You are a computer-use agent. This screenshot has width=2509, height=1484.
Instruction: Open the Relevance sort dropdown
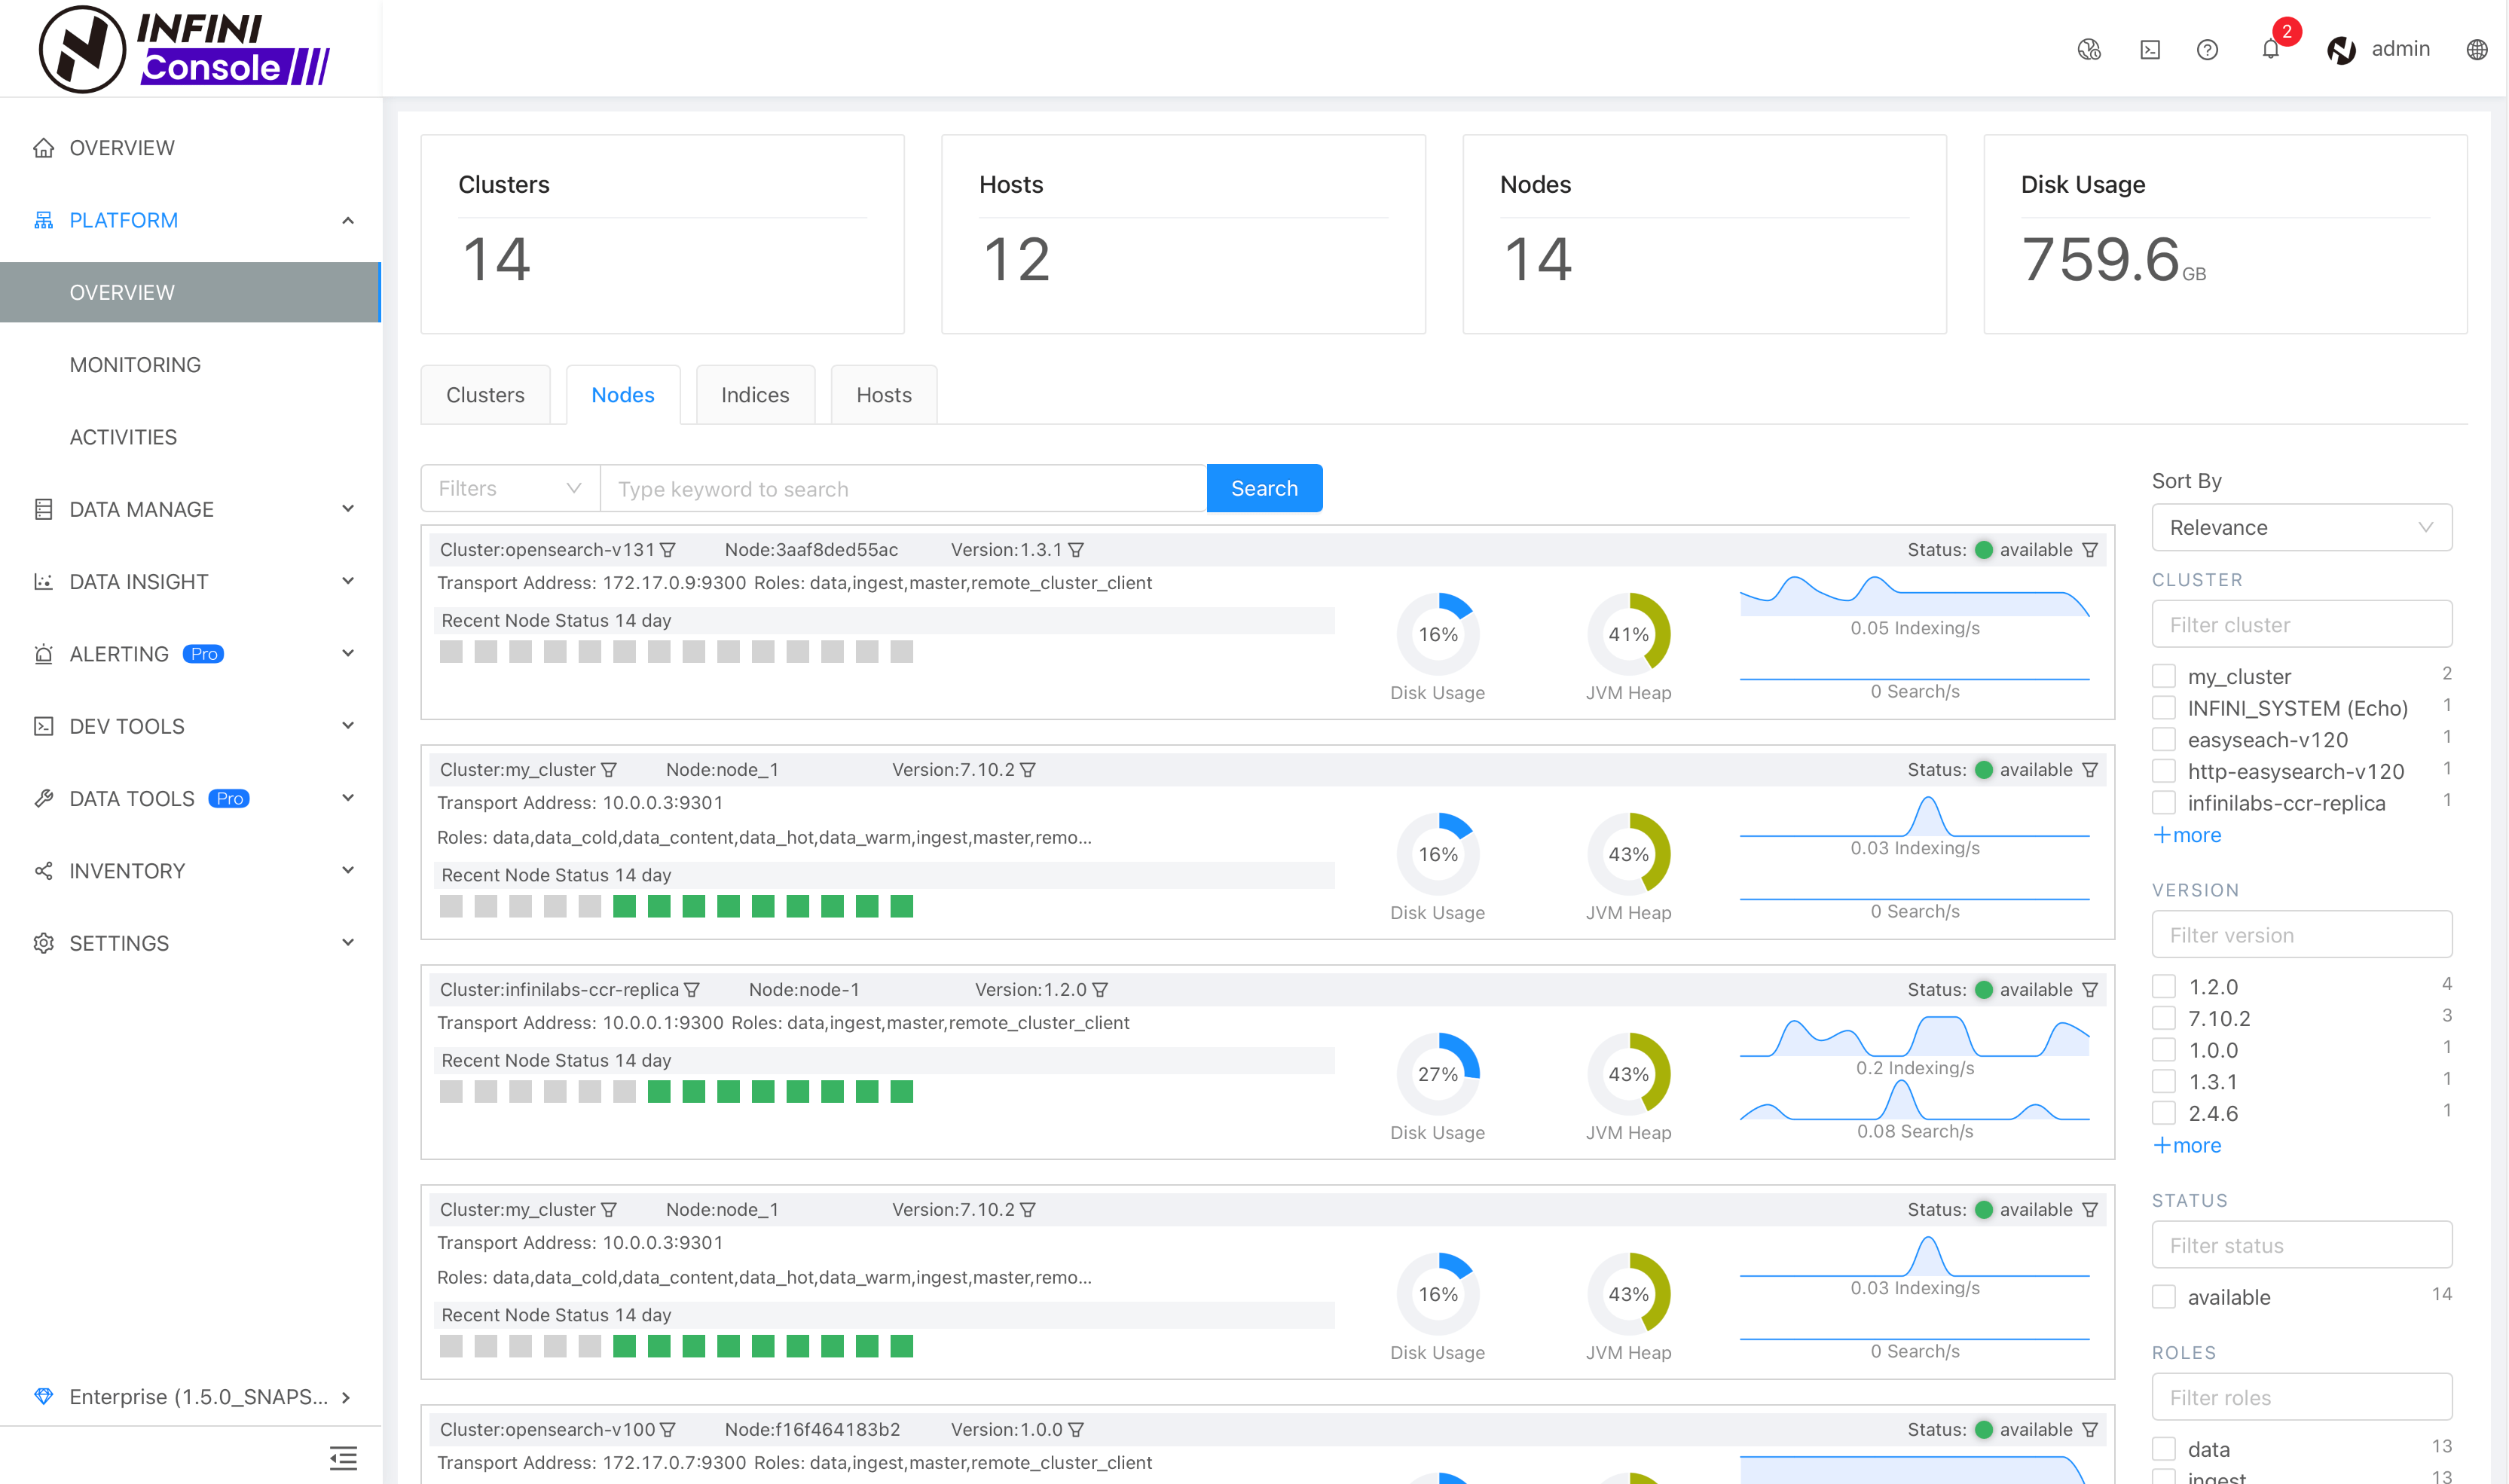[x=2301, y=527]
